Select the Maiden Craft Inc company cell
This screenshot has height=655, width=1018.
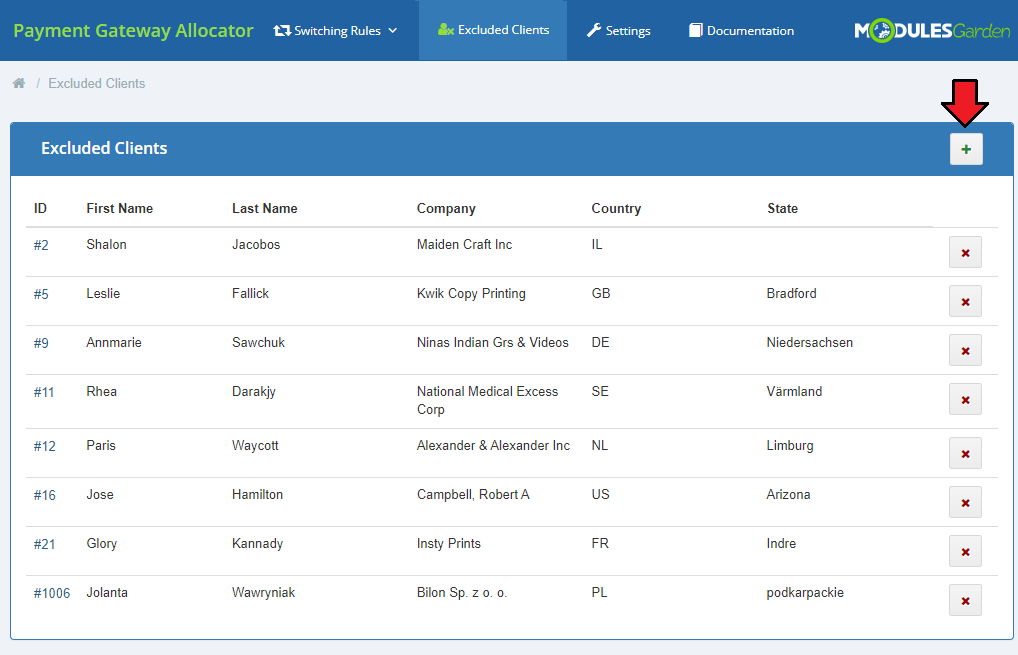464,244
